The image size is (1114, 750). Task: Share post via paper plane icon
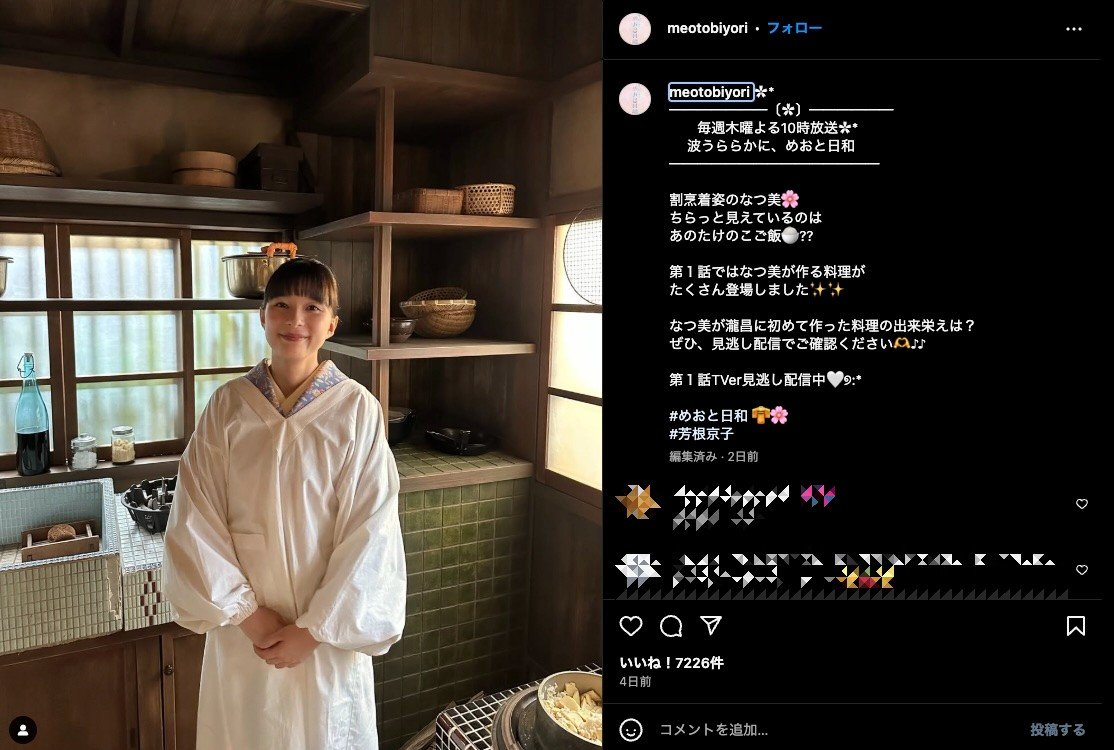coord(711,625)
